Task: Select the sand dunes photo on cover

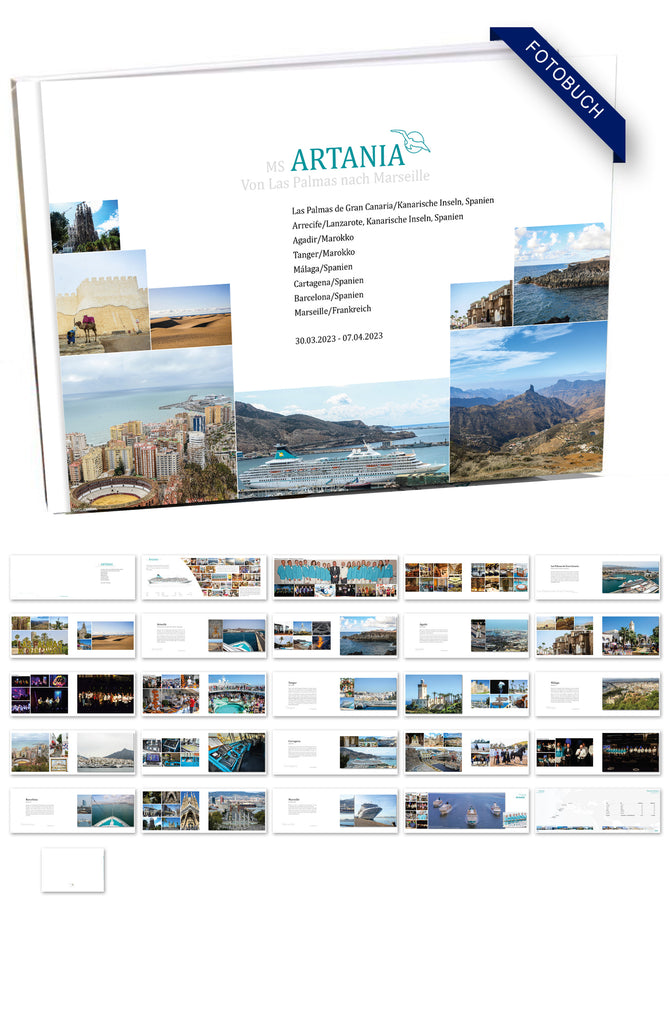Action: pyautogui.click(x=190, y=317)
